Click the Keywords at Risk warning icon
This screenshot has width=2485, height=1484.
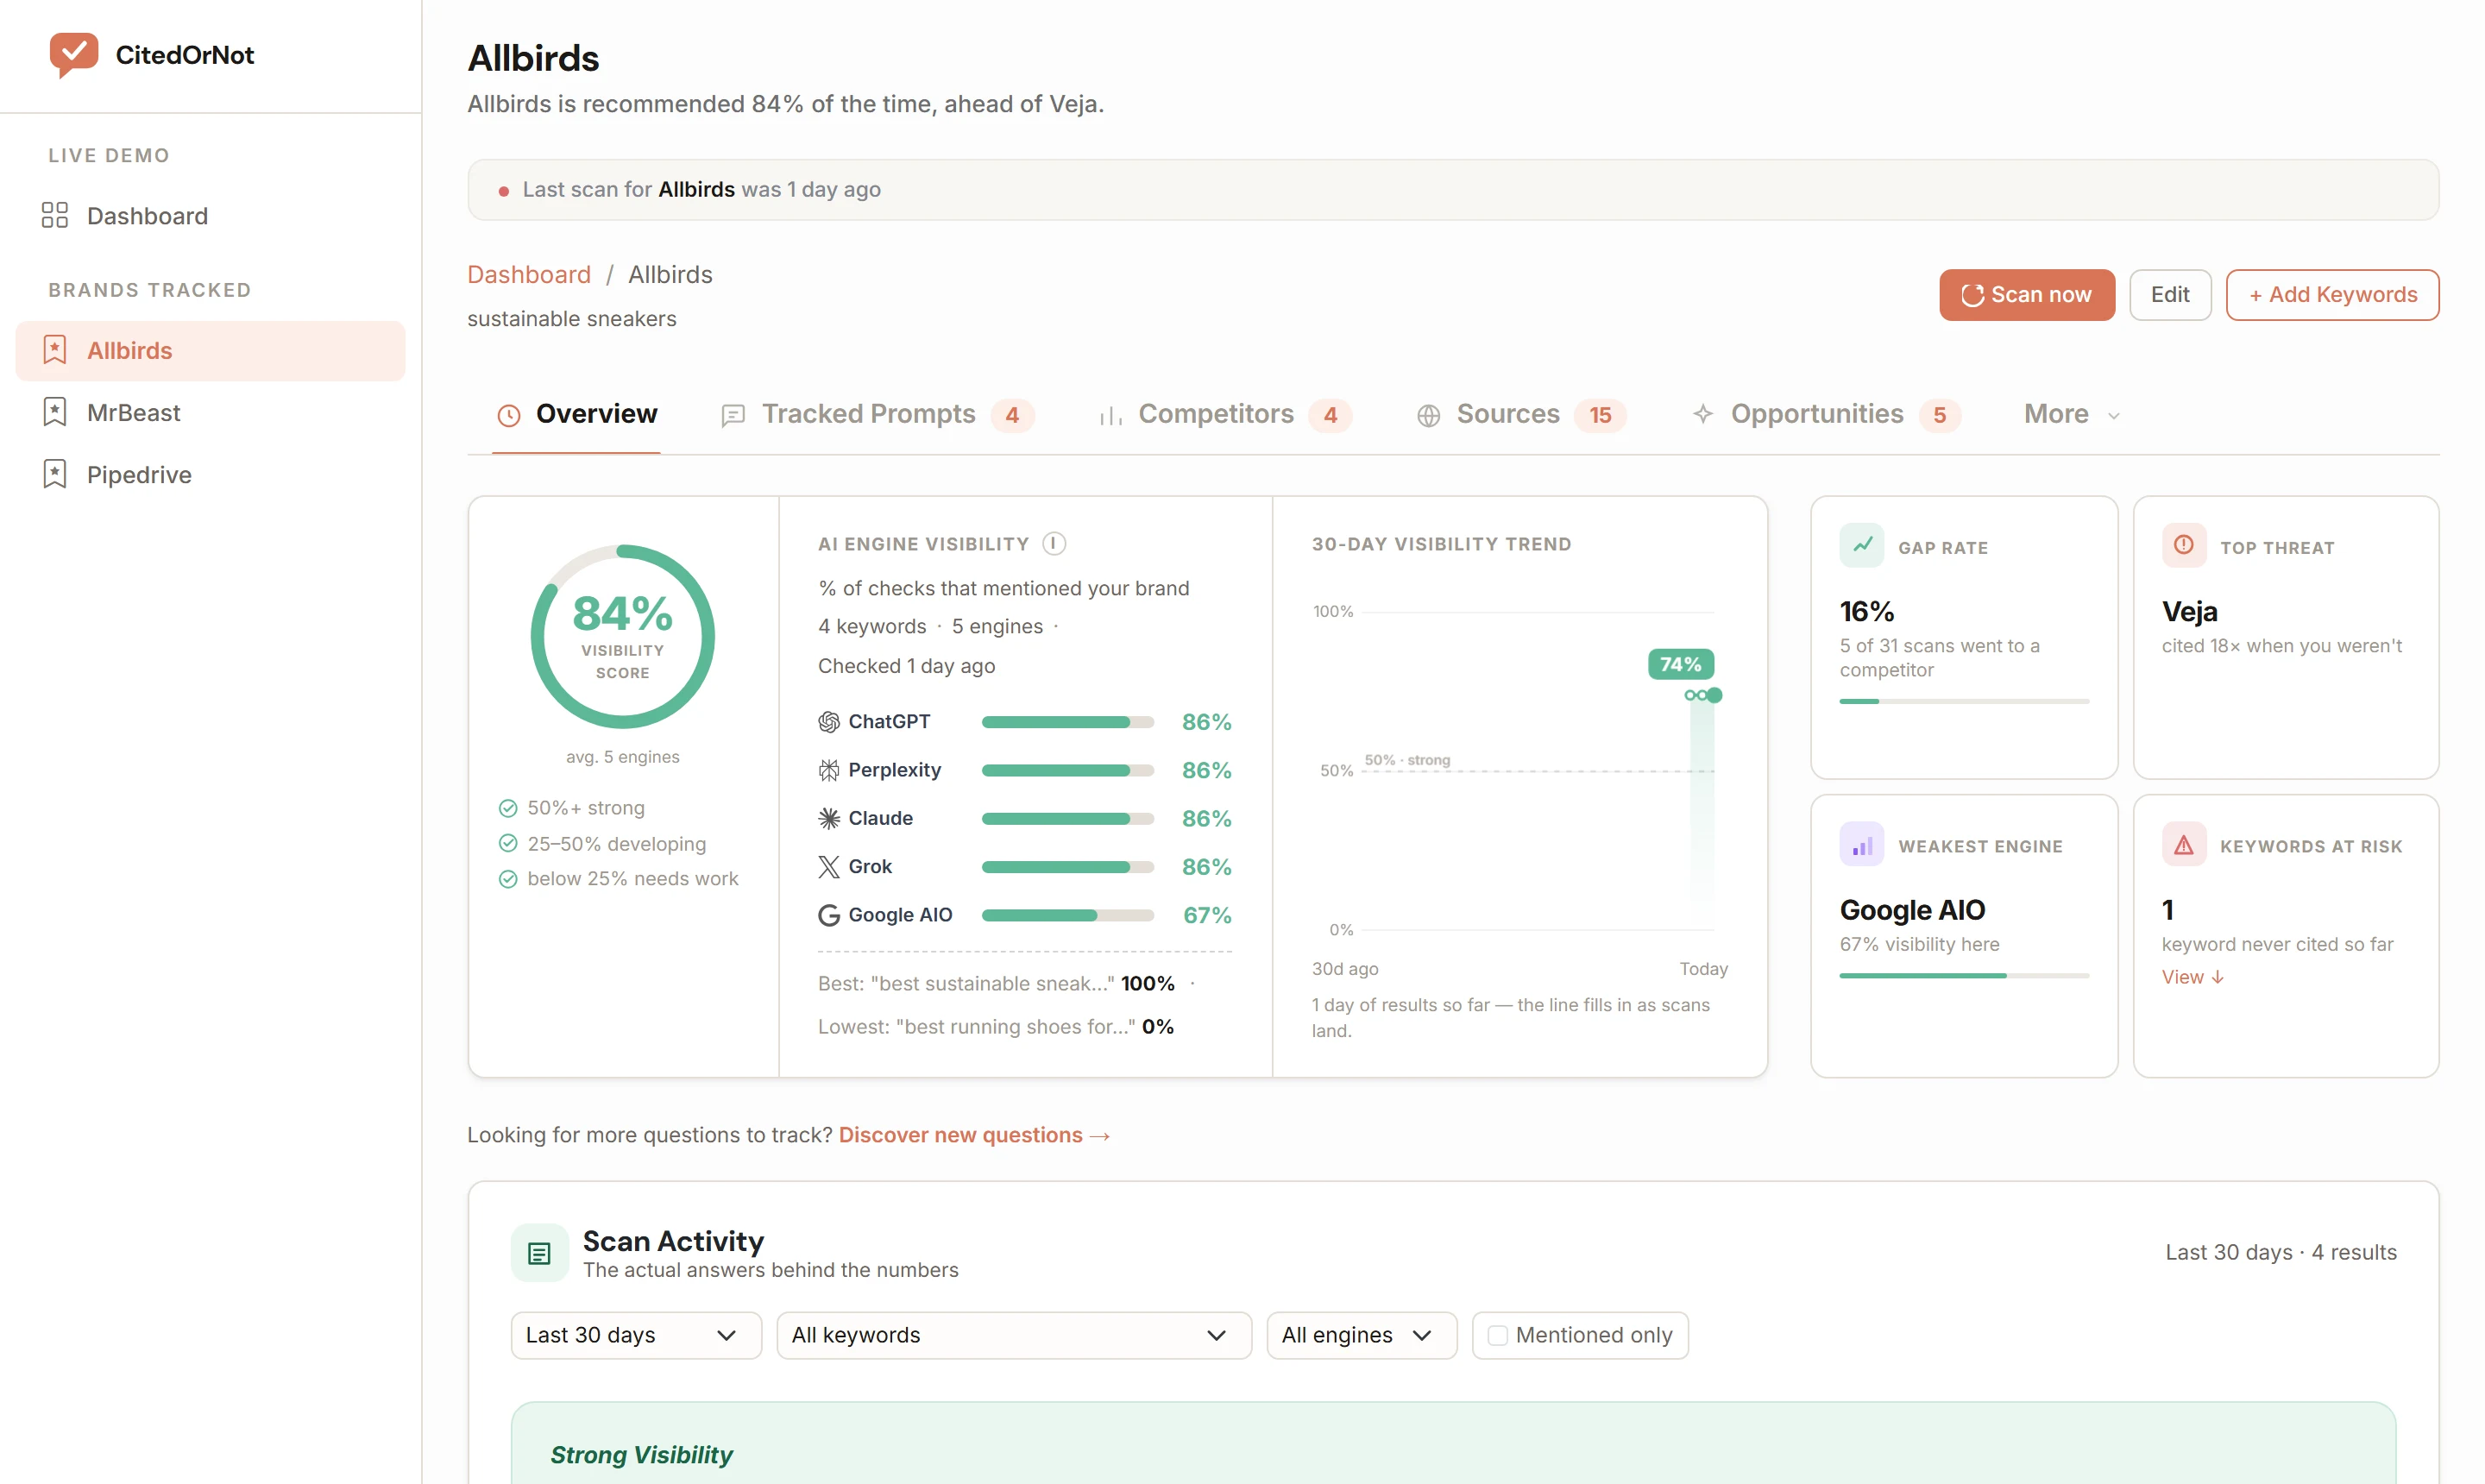click(2184, 845)
